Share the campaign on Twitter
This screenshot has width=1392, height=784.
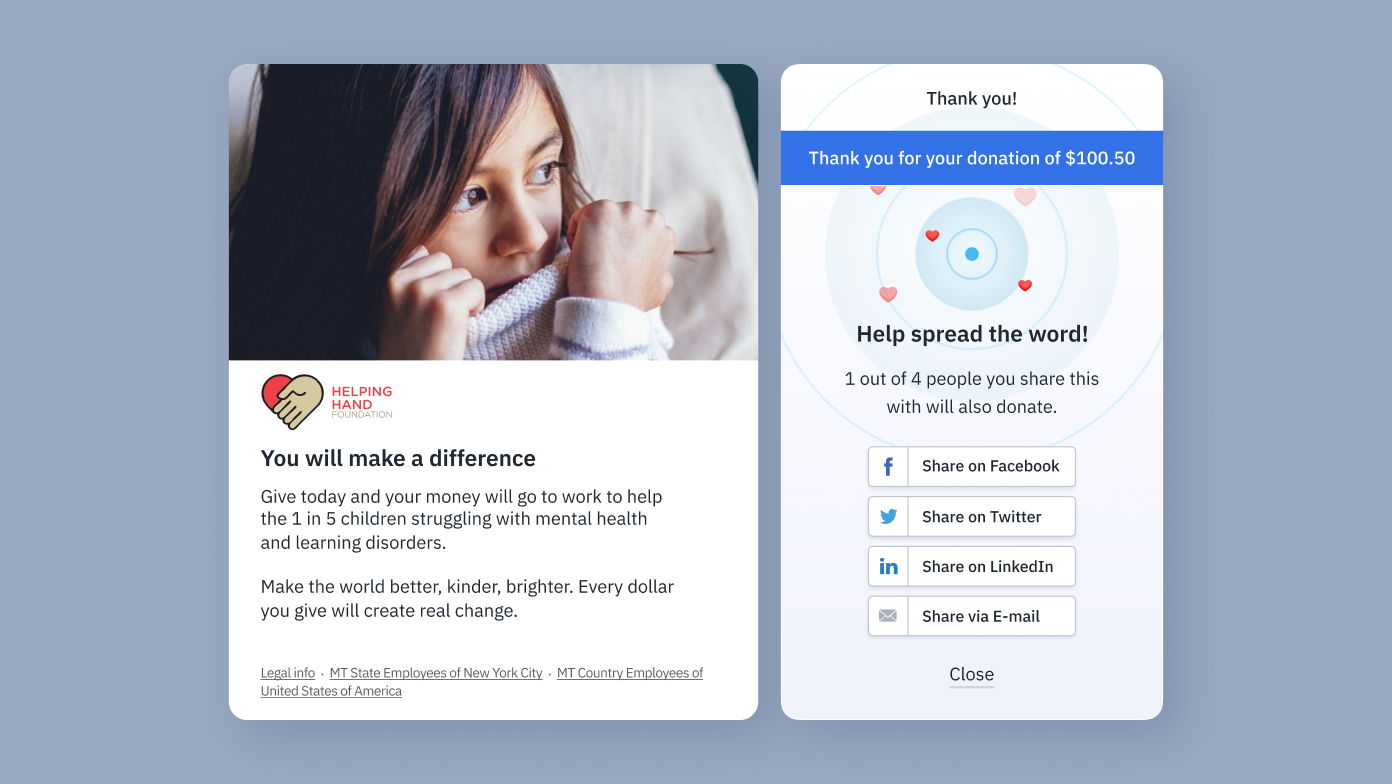point(972,517)
